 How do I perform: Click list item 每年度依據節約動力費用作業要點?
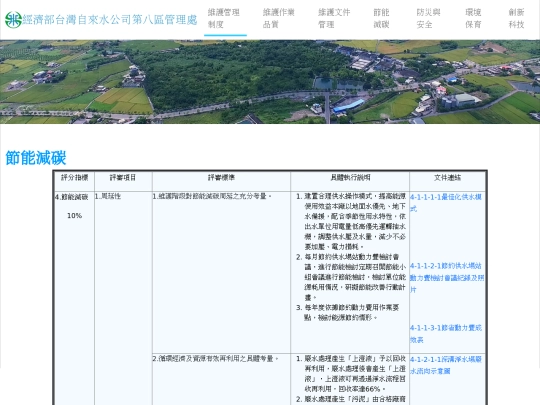[351, 312]
